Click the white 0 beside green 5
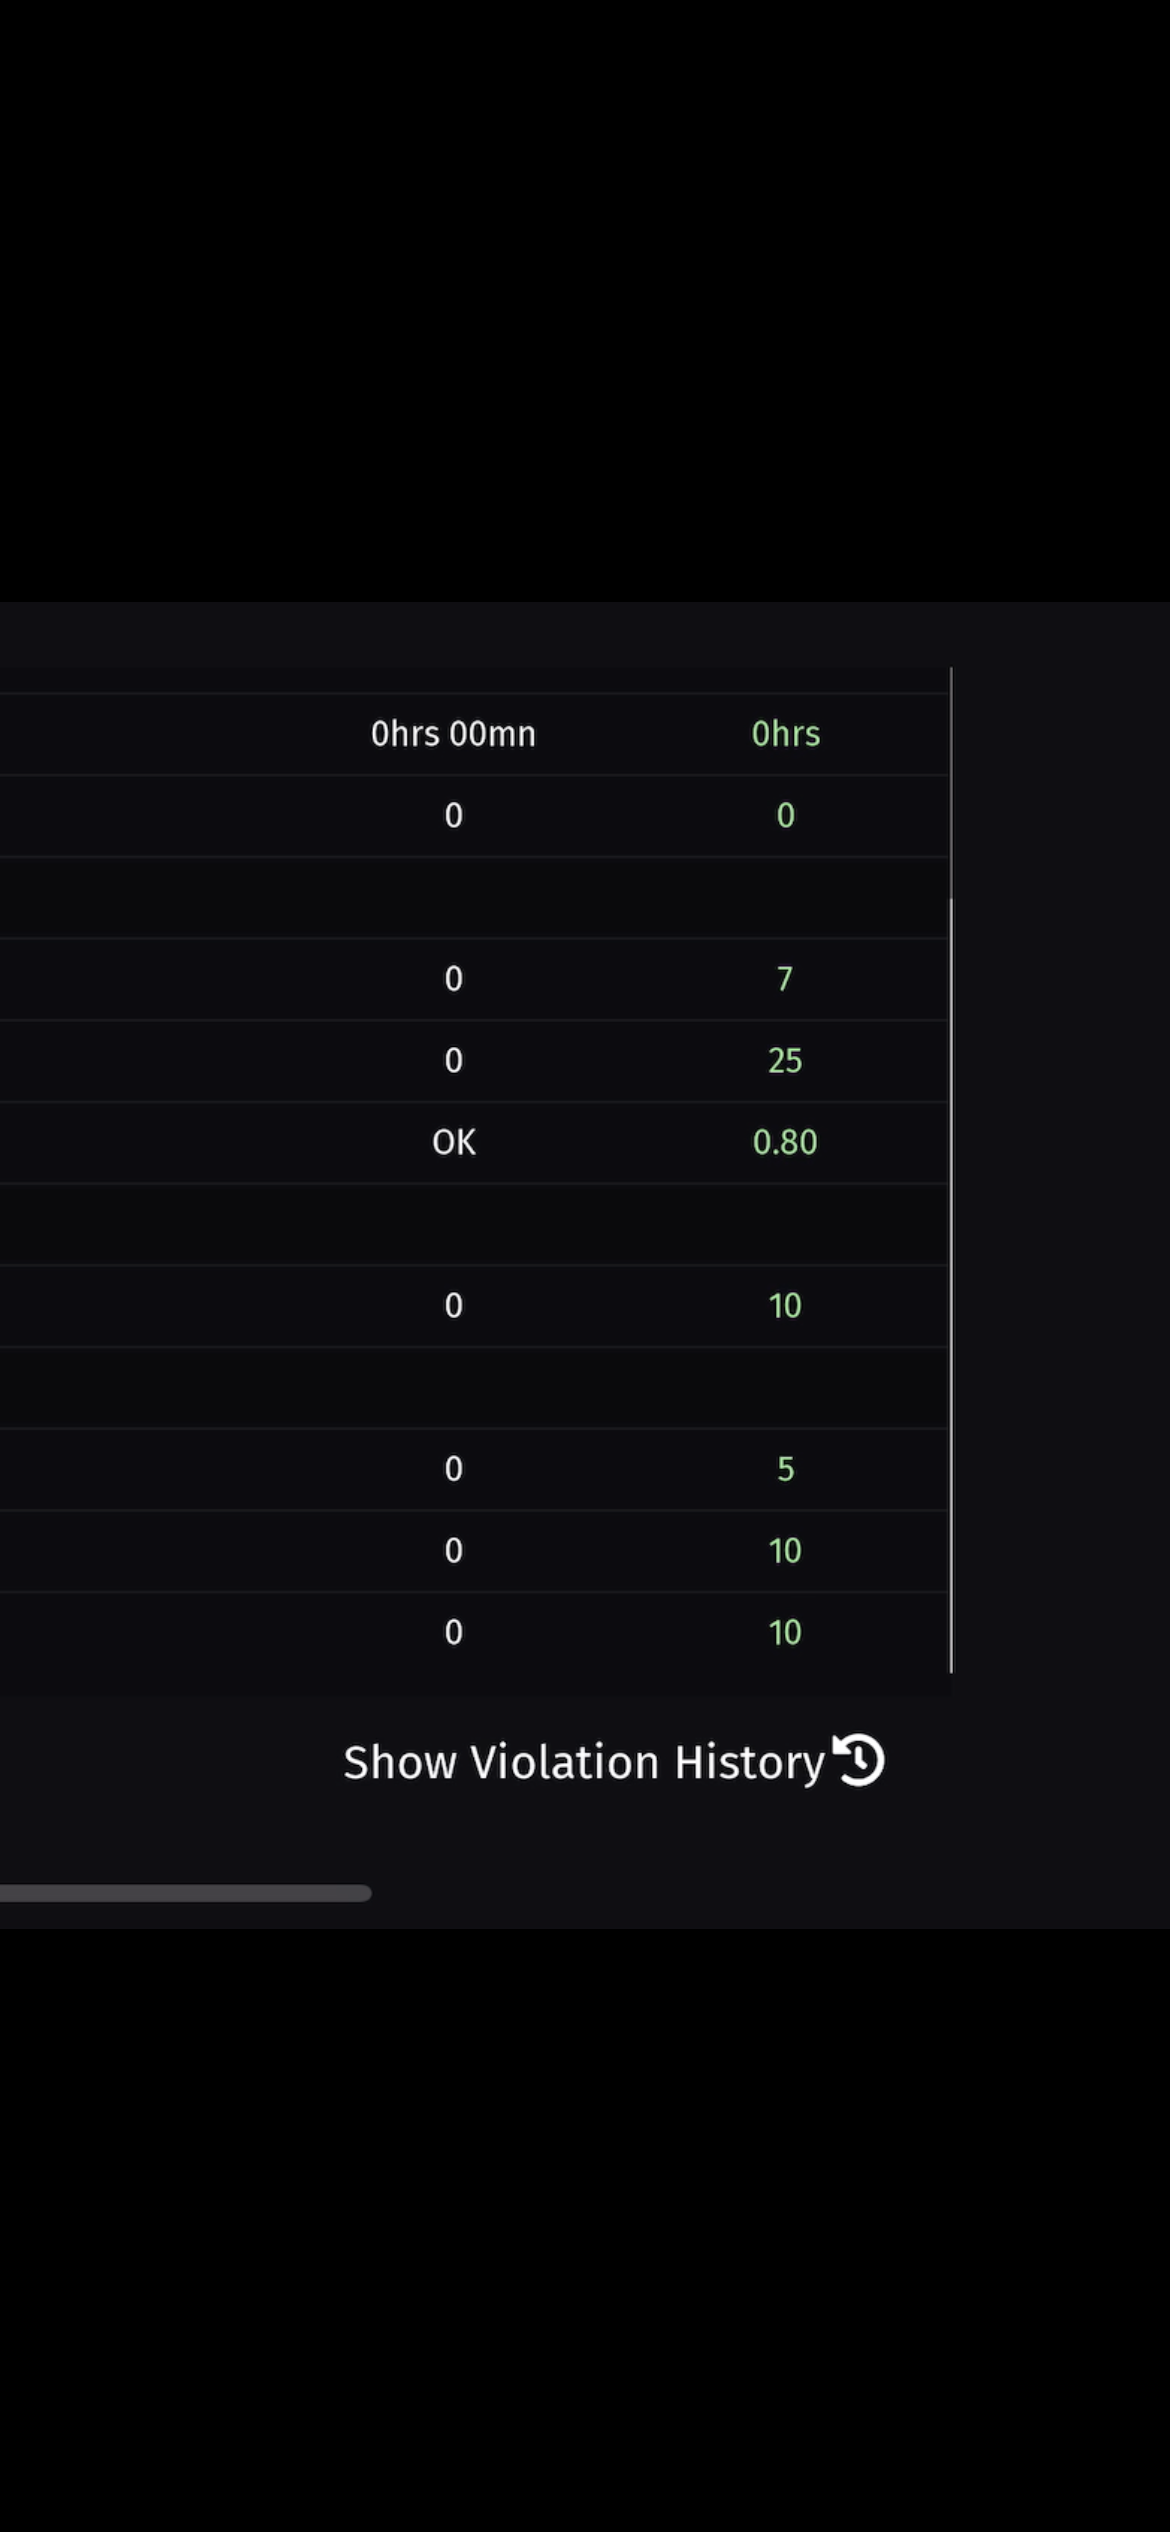This screenshot has width=1170, height=2532. (x=453, y=1468)
